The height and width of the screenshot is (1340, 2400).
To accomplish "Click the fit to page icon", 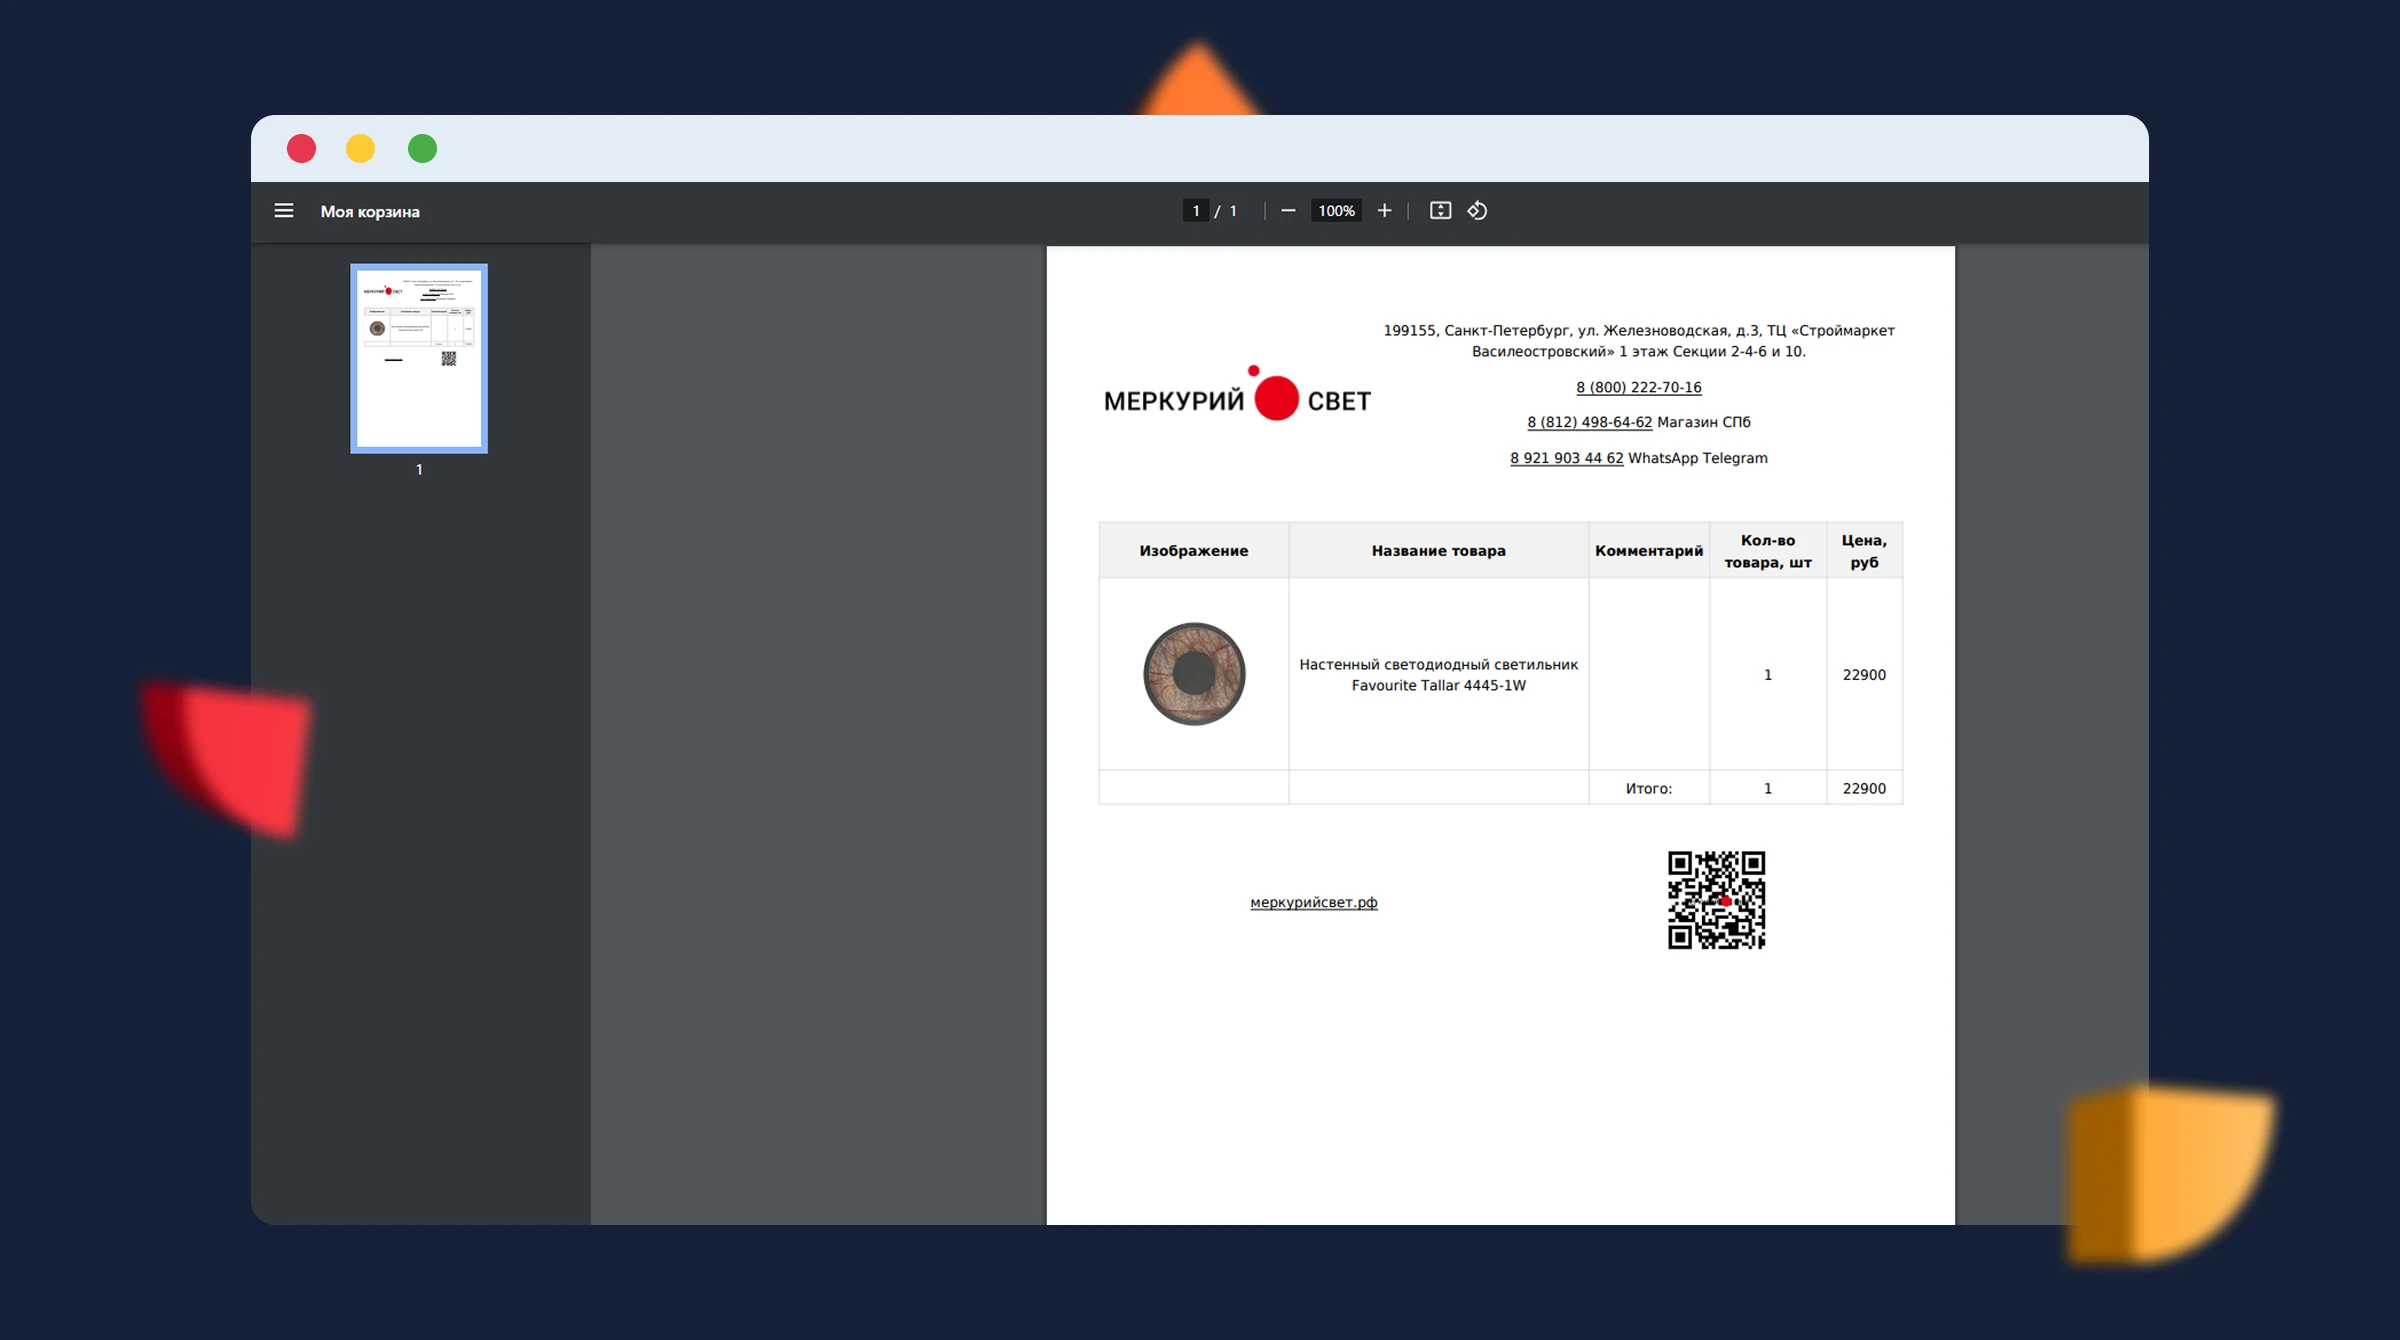I will (1440, 211).
